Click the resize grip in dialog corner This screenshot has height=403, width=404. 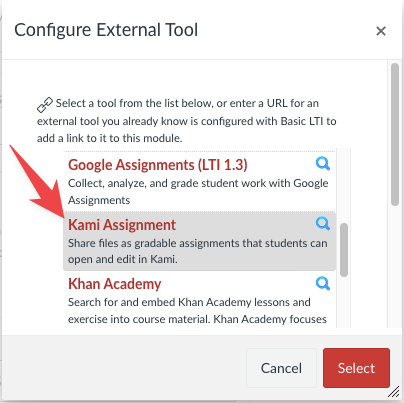[x=394, y=392]
